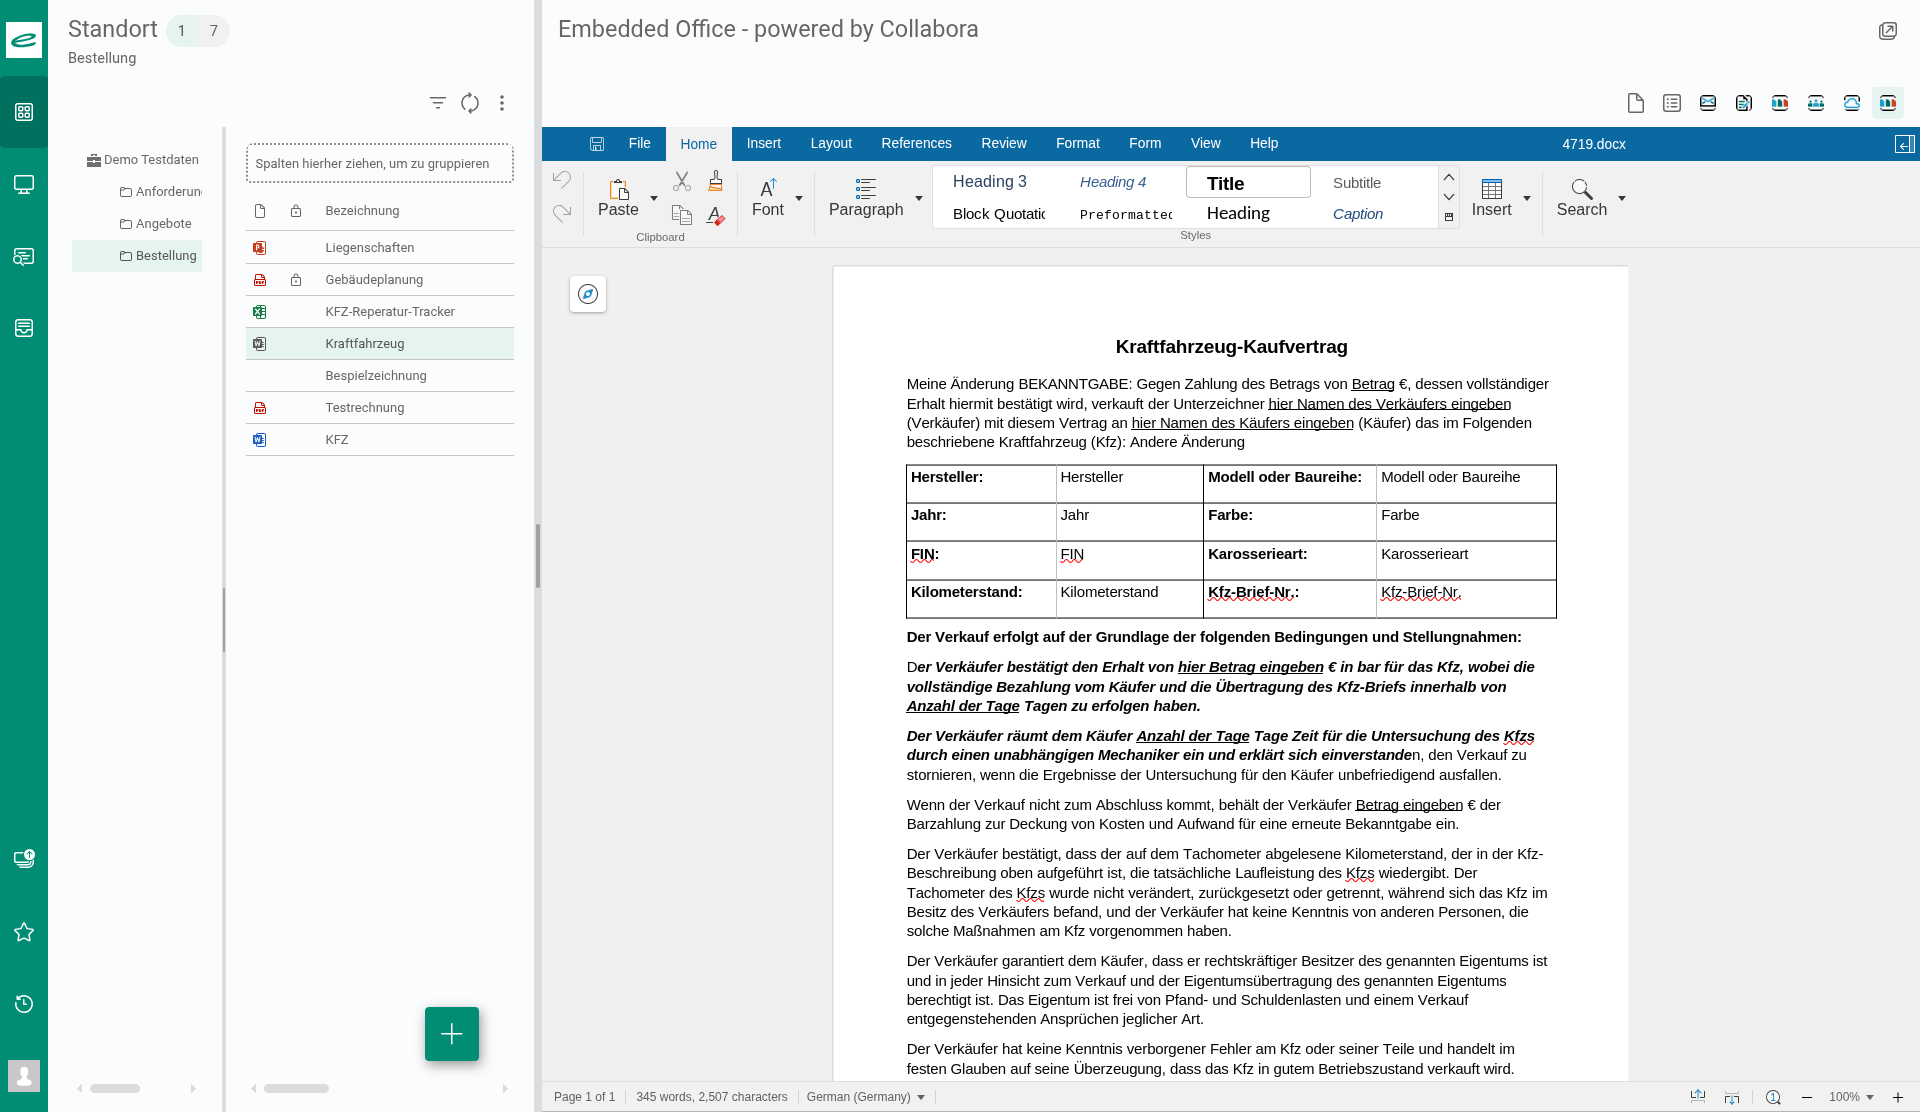
Task: Open the Navigator compass button
Action: [588, 294]
